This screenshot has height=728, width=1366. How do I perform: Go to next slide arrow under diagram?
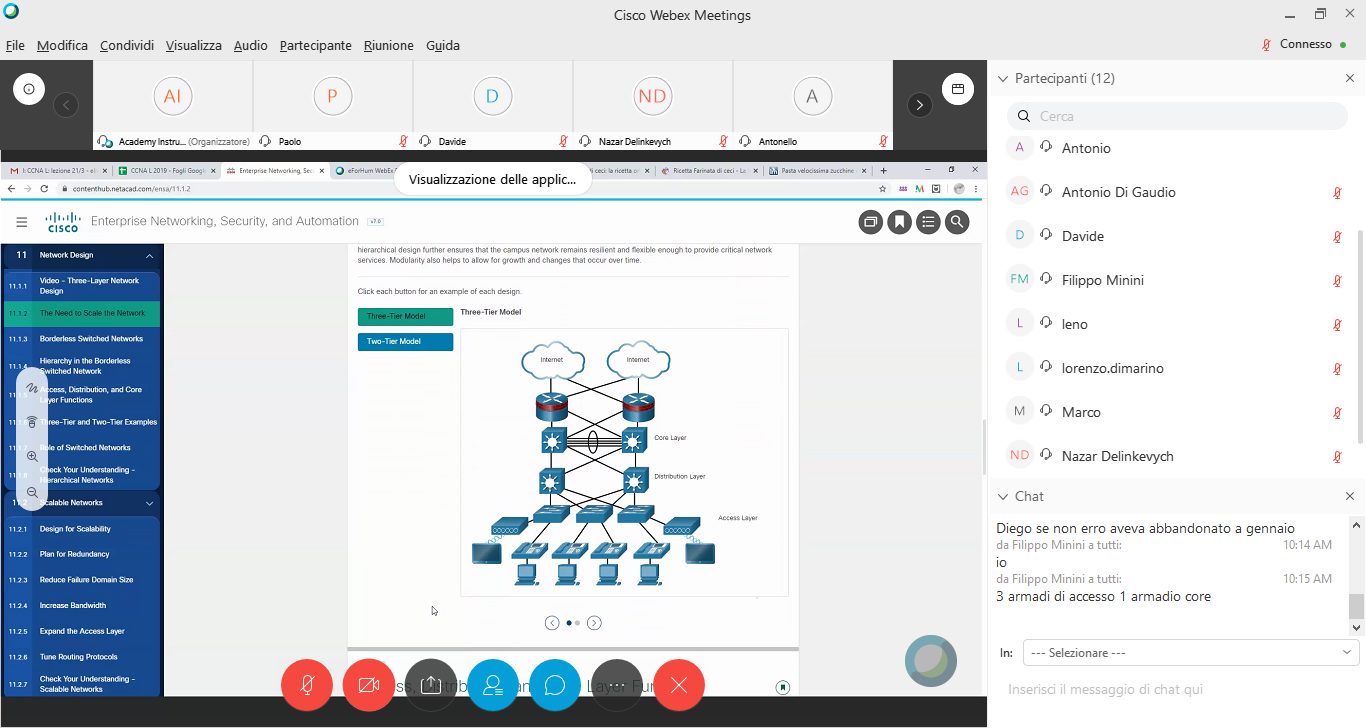pyautogui.click(x=594, y=623)
